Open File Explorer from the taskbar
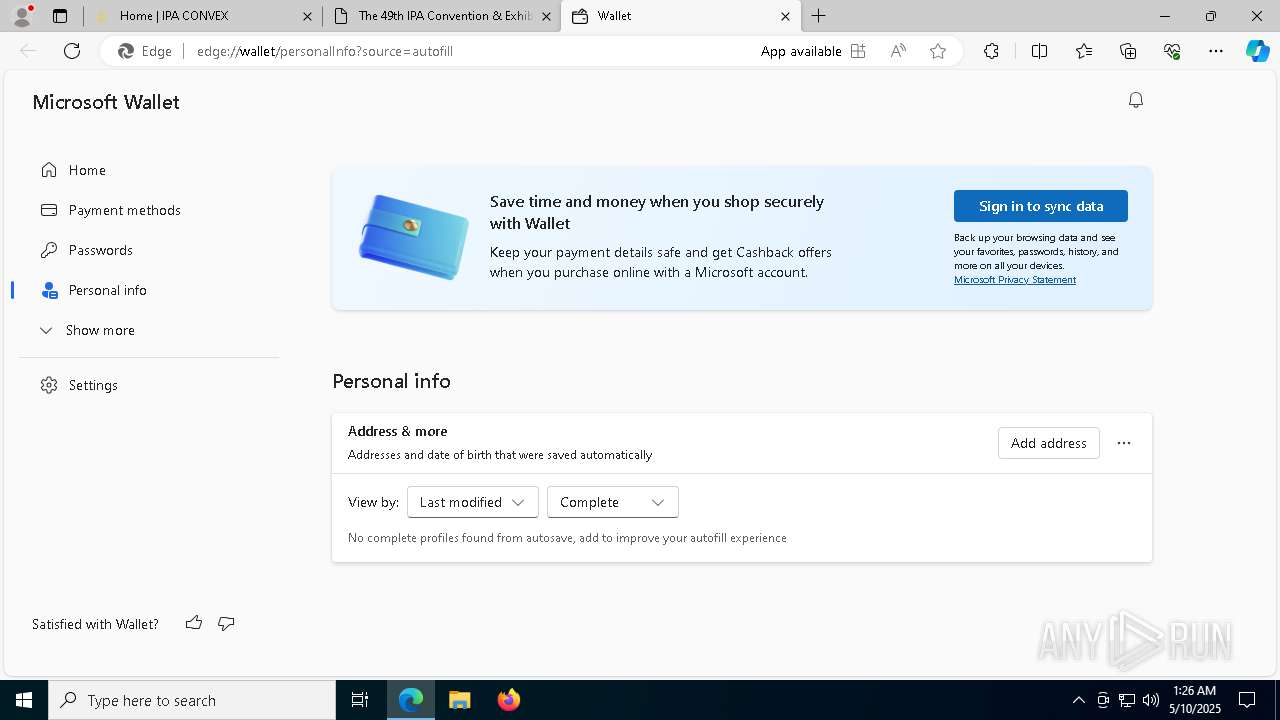 (x=459, y=700)
